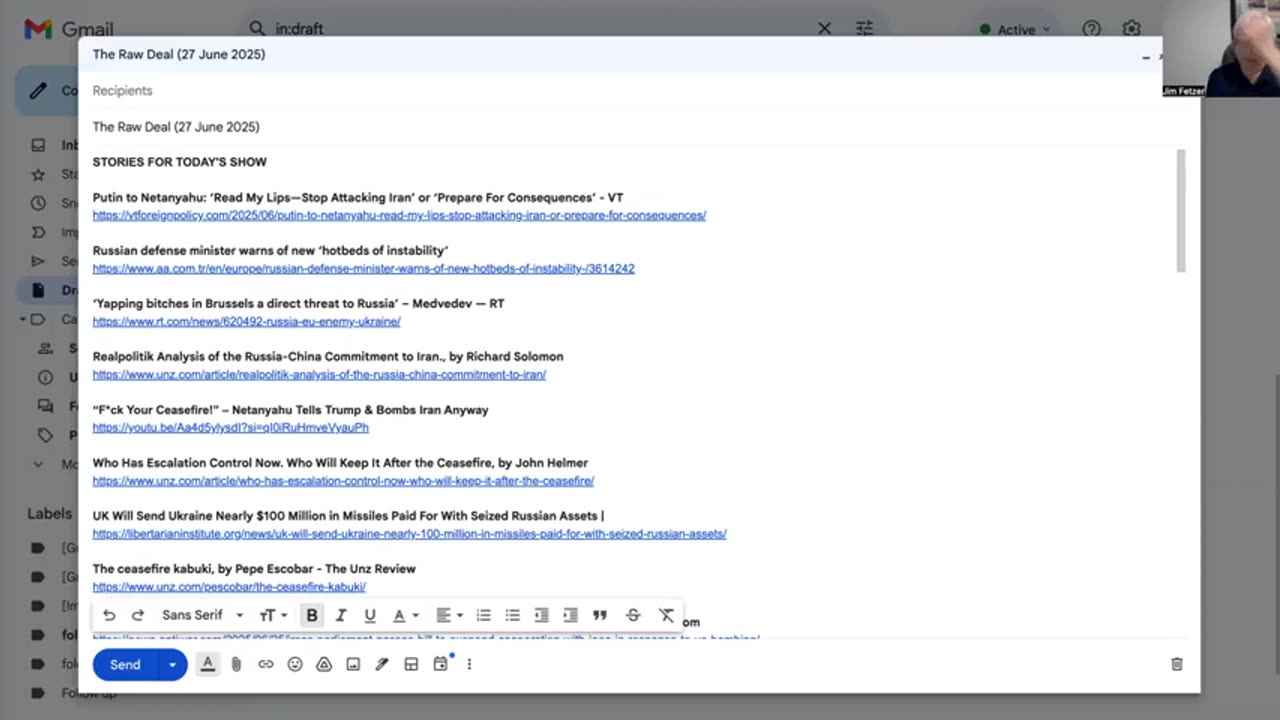Apply a bulleted list
Screen dimensions: 1280x720
[513, 615]
